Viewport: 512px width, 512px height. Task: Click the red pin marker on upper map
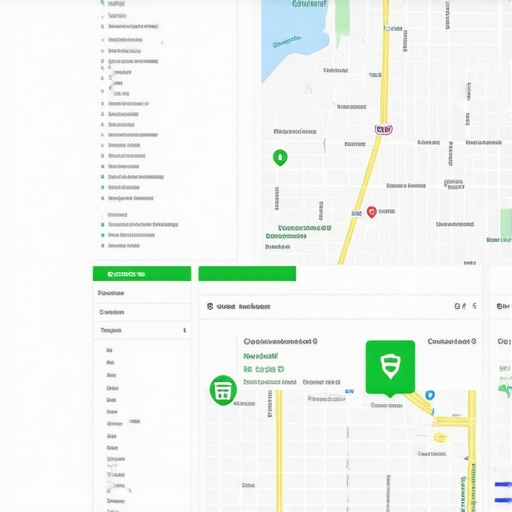tap(372, 212)
